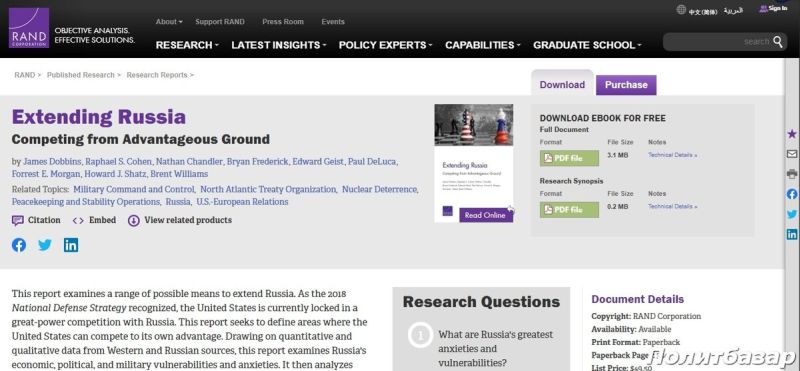Open North Atlantic Treaty Organization topic
Screen dimensions: 800x371
coord(268,189)
